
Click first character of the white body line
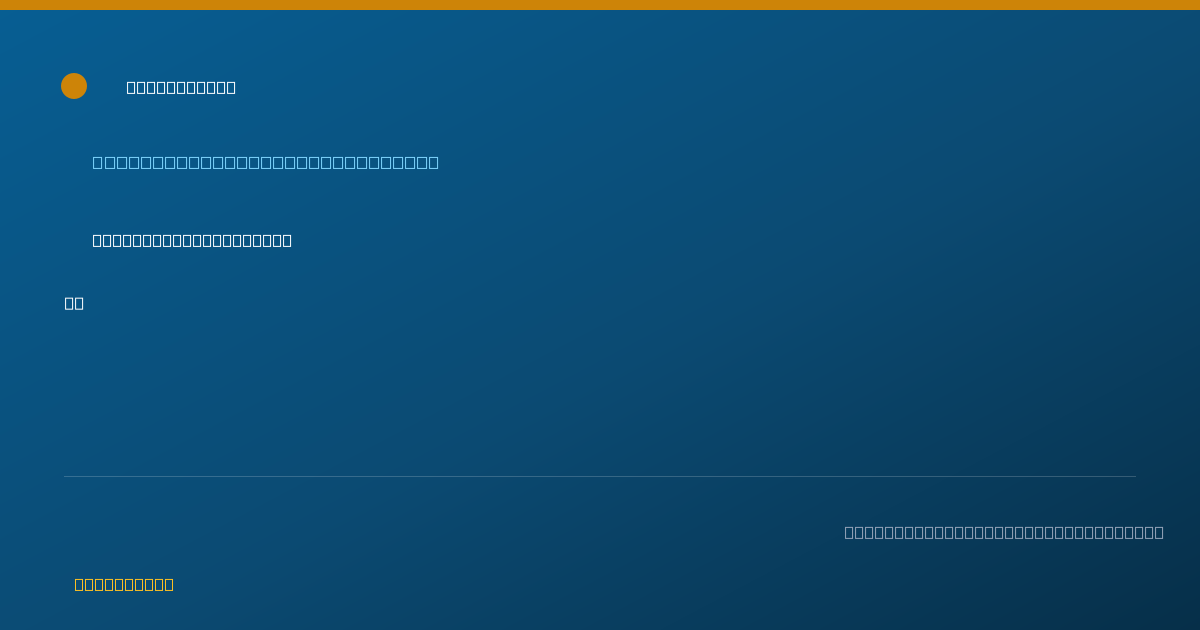pos(97,240)
